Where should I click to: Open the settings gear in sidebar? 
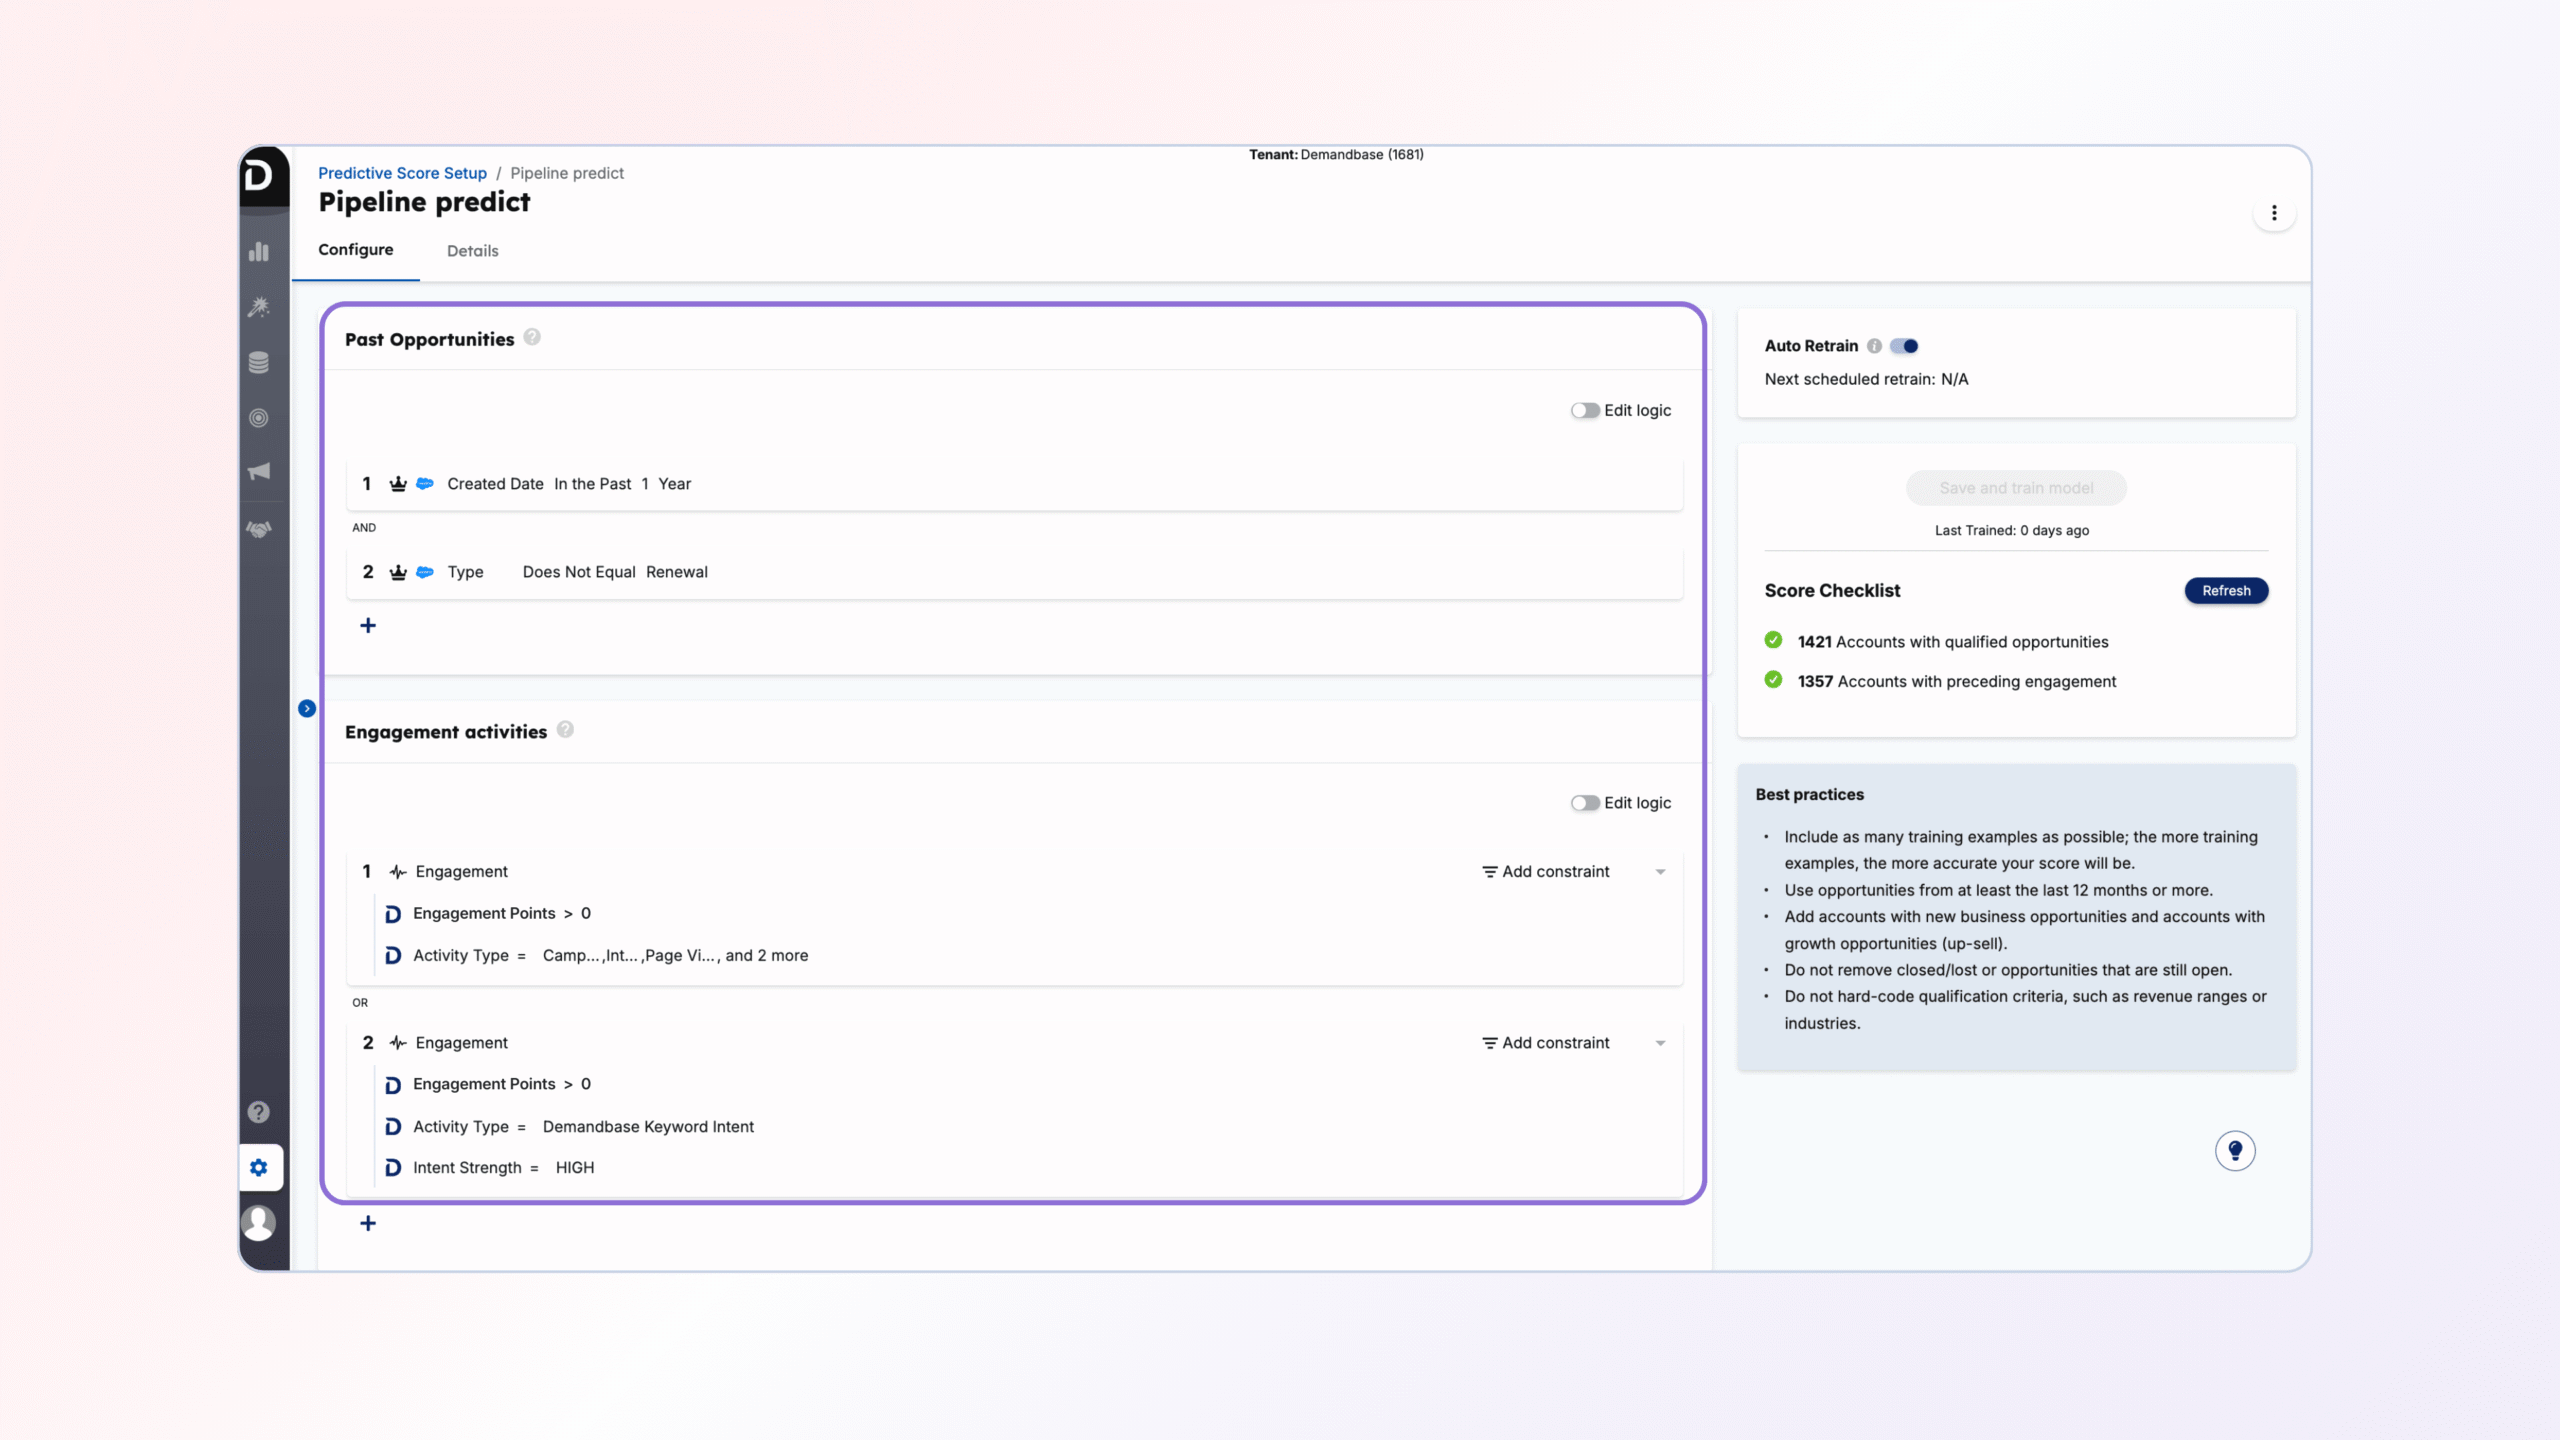pyautogui.click(x=259, y=1167)
